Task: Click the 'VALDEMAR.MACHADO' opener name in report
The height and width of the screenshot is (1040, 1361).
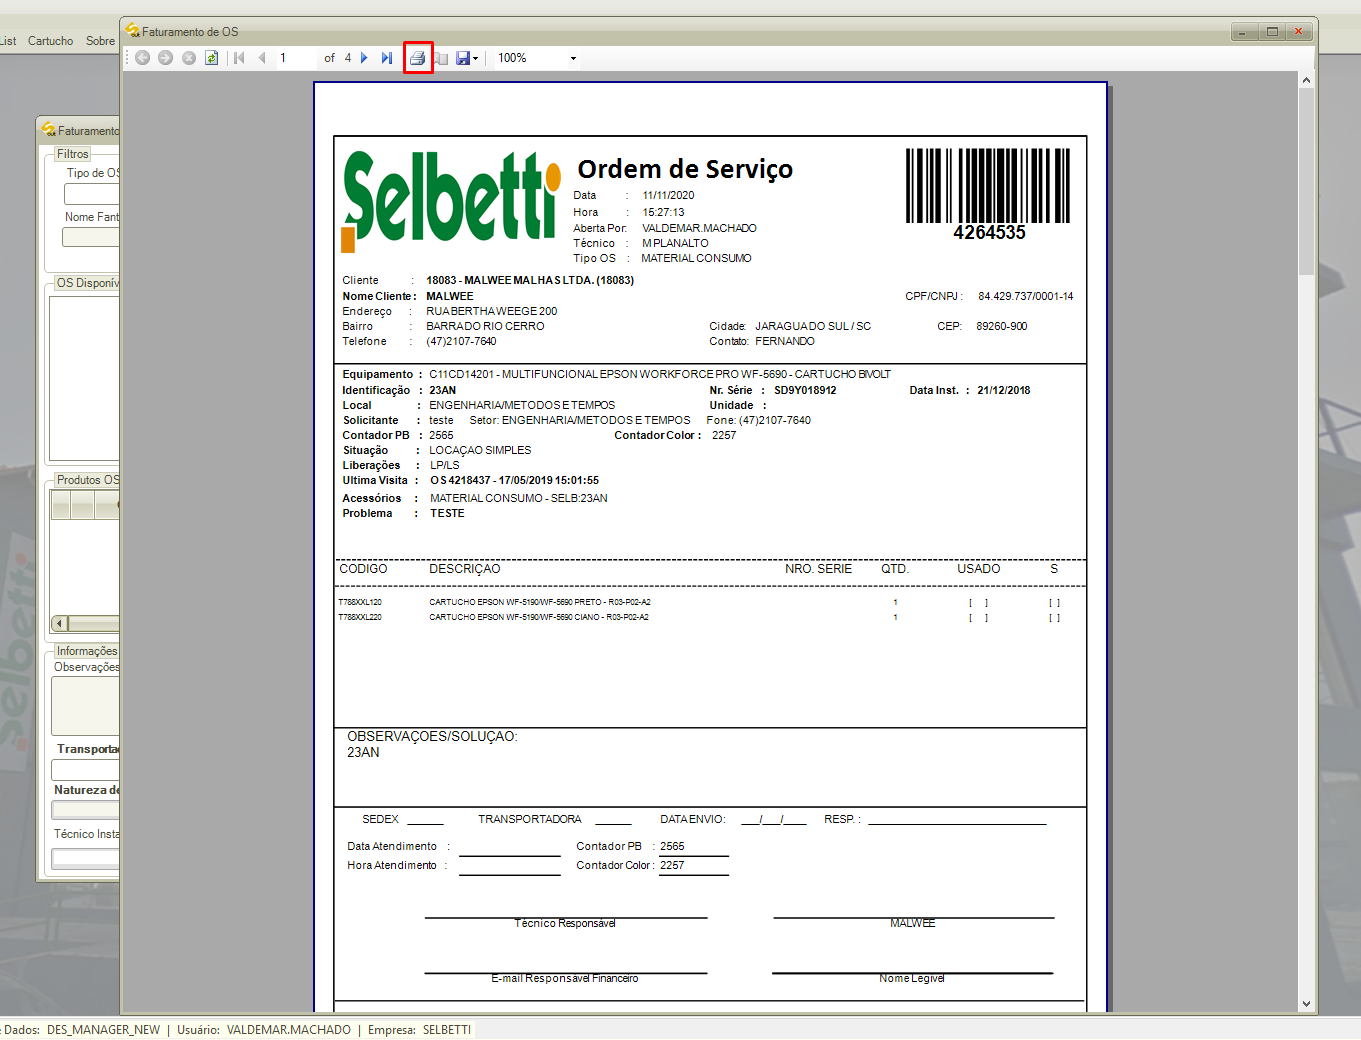Action: (x=699, y=228)
